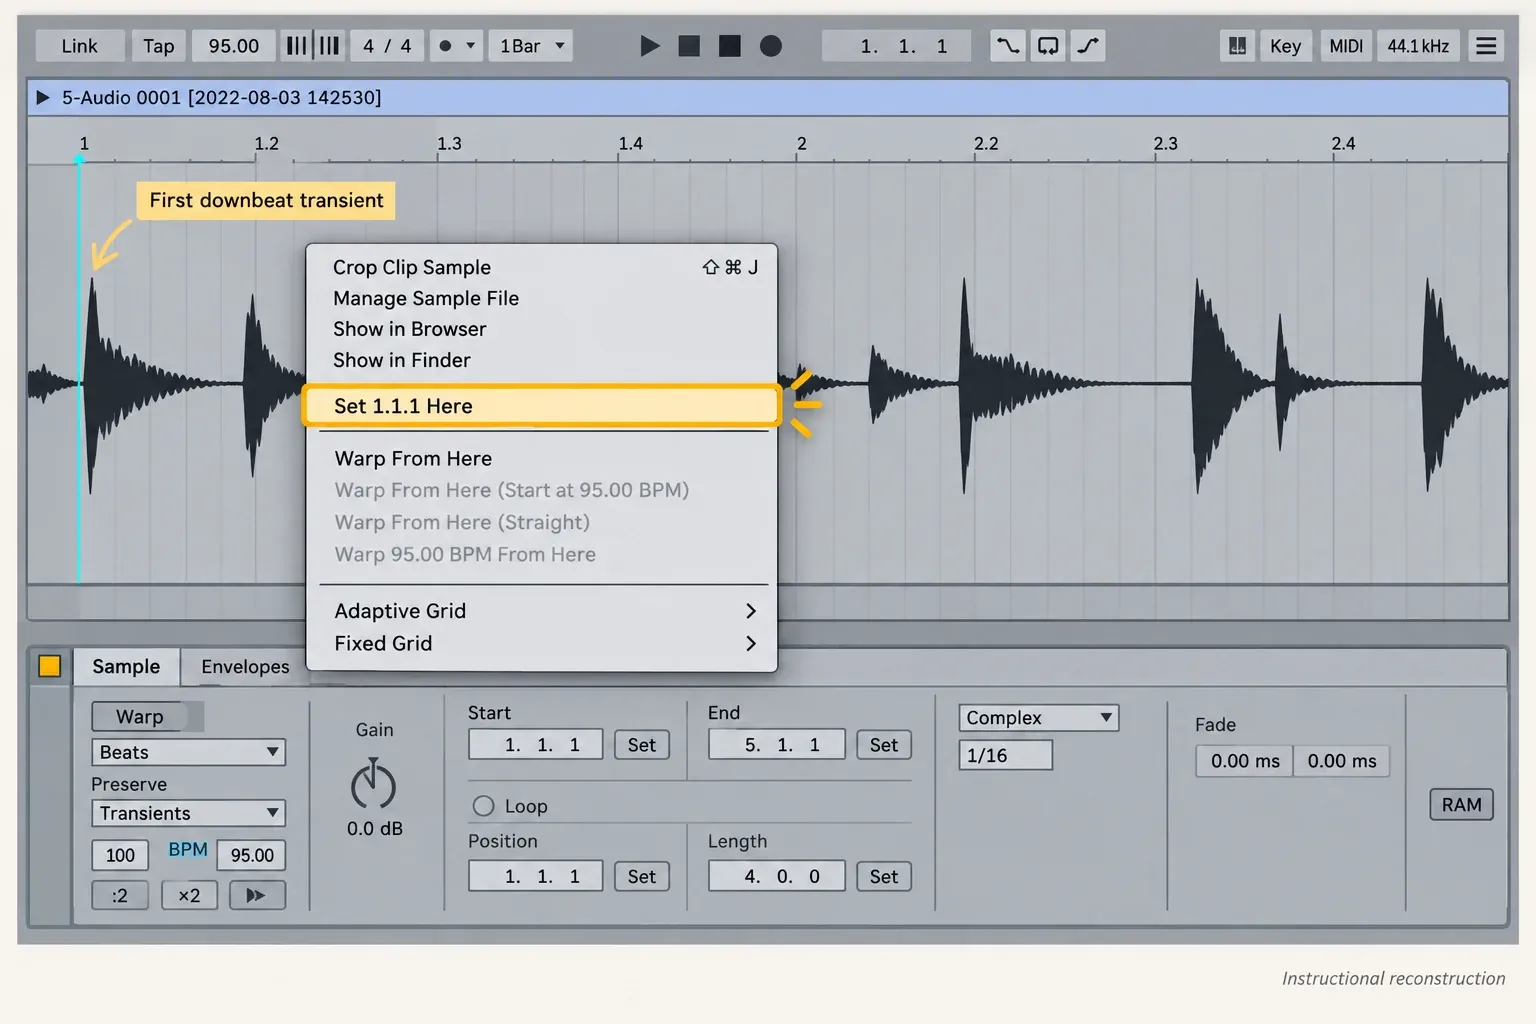Click Set button next to End
Screen dimensions: 1536x1024
[884, 745]
